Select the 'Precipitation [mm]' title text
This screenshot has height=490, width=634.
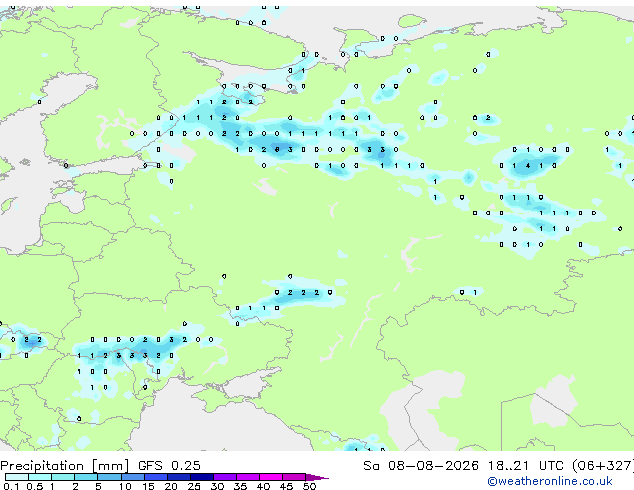65,466
